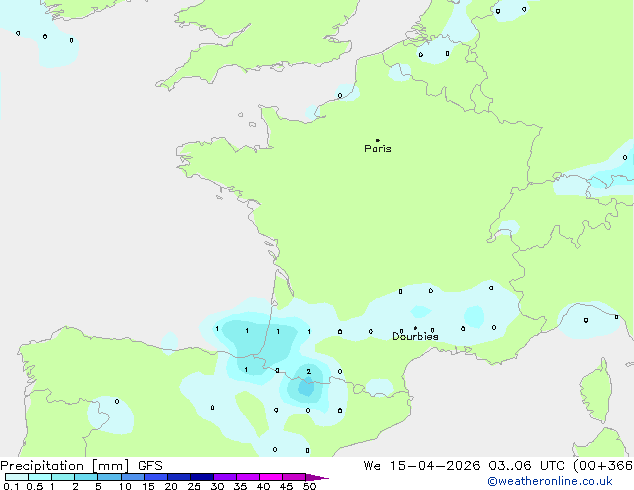Select the 20–25 mm legend color swatch

click(x=179, y=477)
